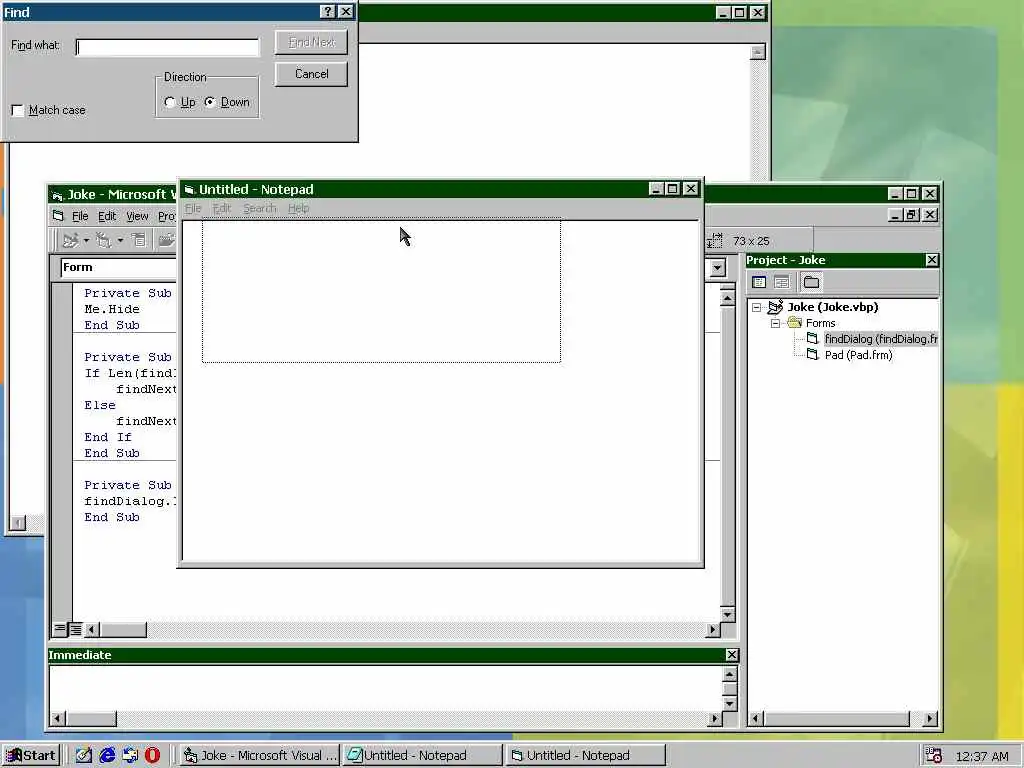Switch to second Untitled - Notepad taskbar button
Screen dimensions: 1024x768
click(586, 756)
